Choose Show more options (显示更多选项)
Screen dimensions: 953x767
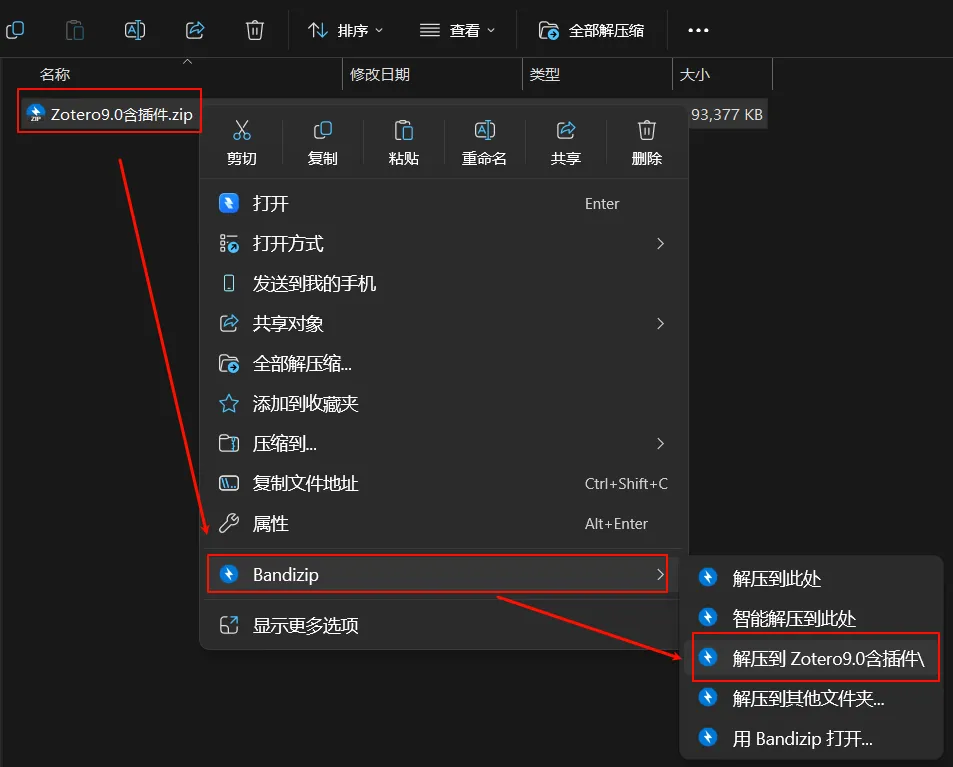444,625
